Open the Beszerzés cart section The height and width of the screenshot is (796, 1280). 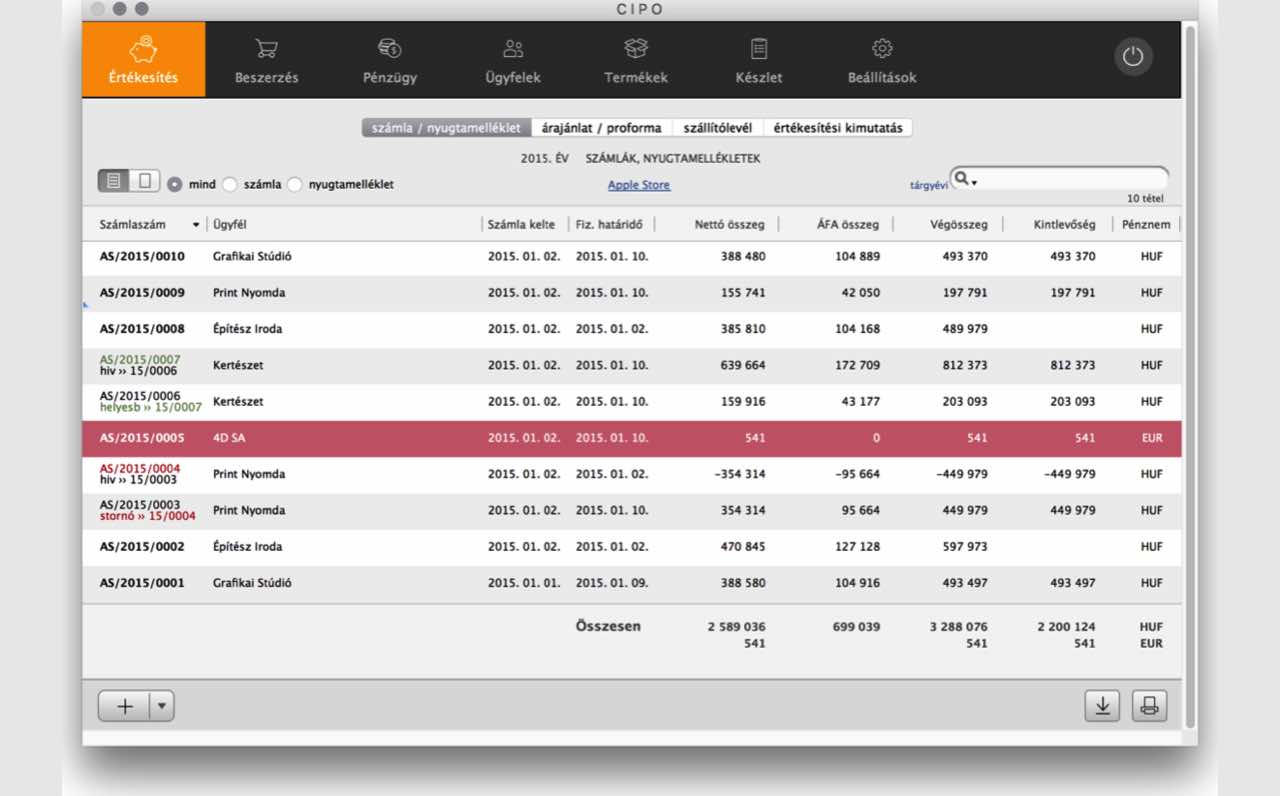266,60
